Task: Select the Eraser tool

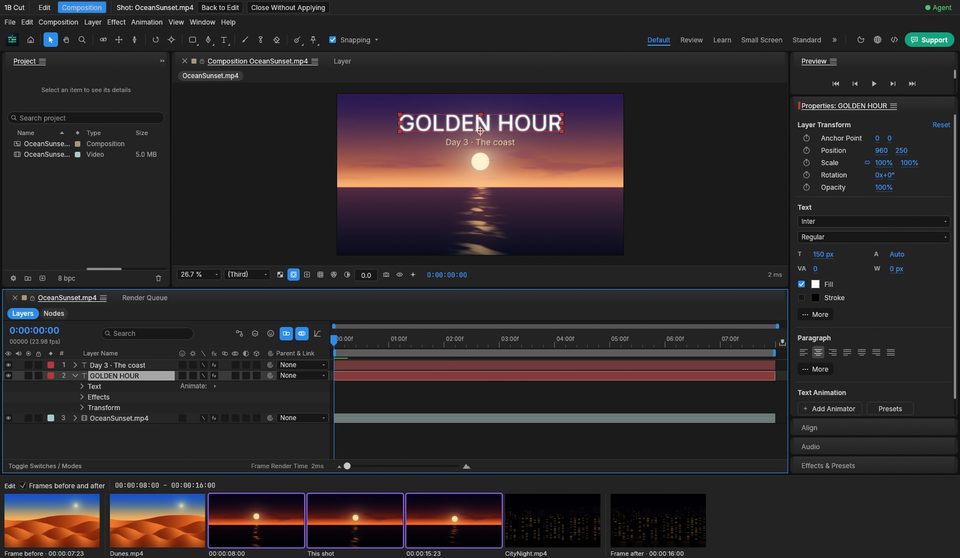Action: pos(277,40)
